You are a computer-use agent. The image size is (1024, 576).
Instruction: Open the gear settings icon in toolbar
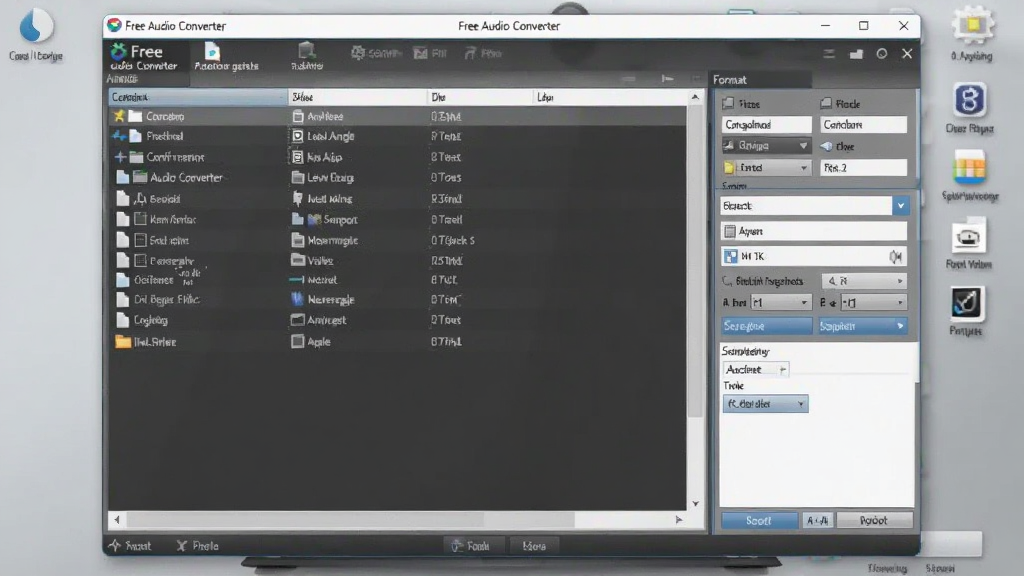point(358,53)
